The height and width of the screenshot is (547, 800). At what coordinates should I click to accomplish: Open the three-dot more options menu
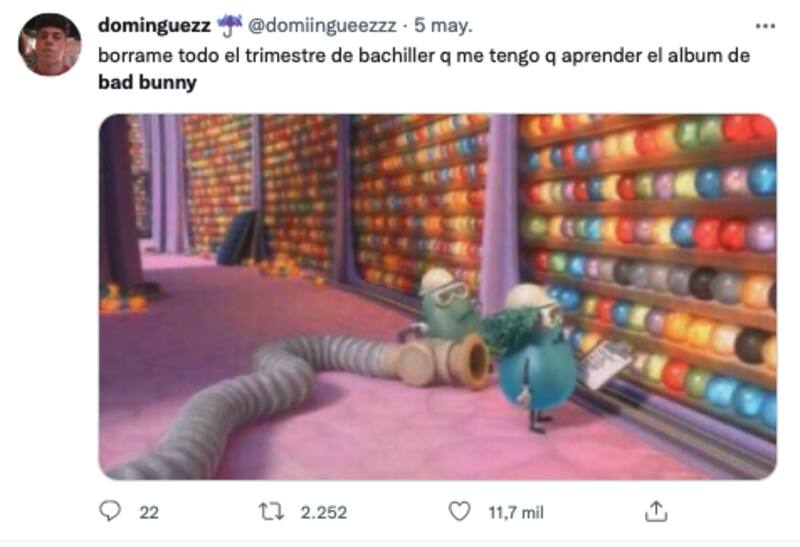[765, 26]
